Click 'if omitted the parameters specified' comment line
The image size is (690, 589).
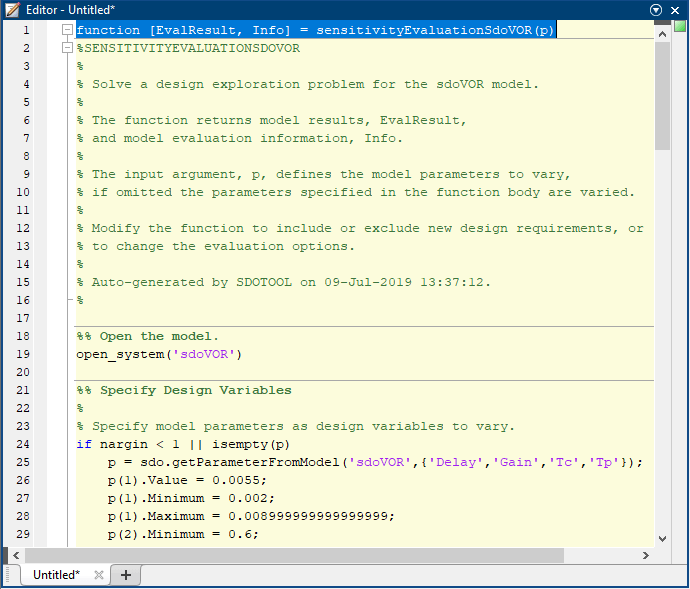point(356,192)
